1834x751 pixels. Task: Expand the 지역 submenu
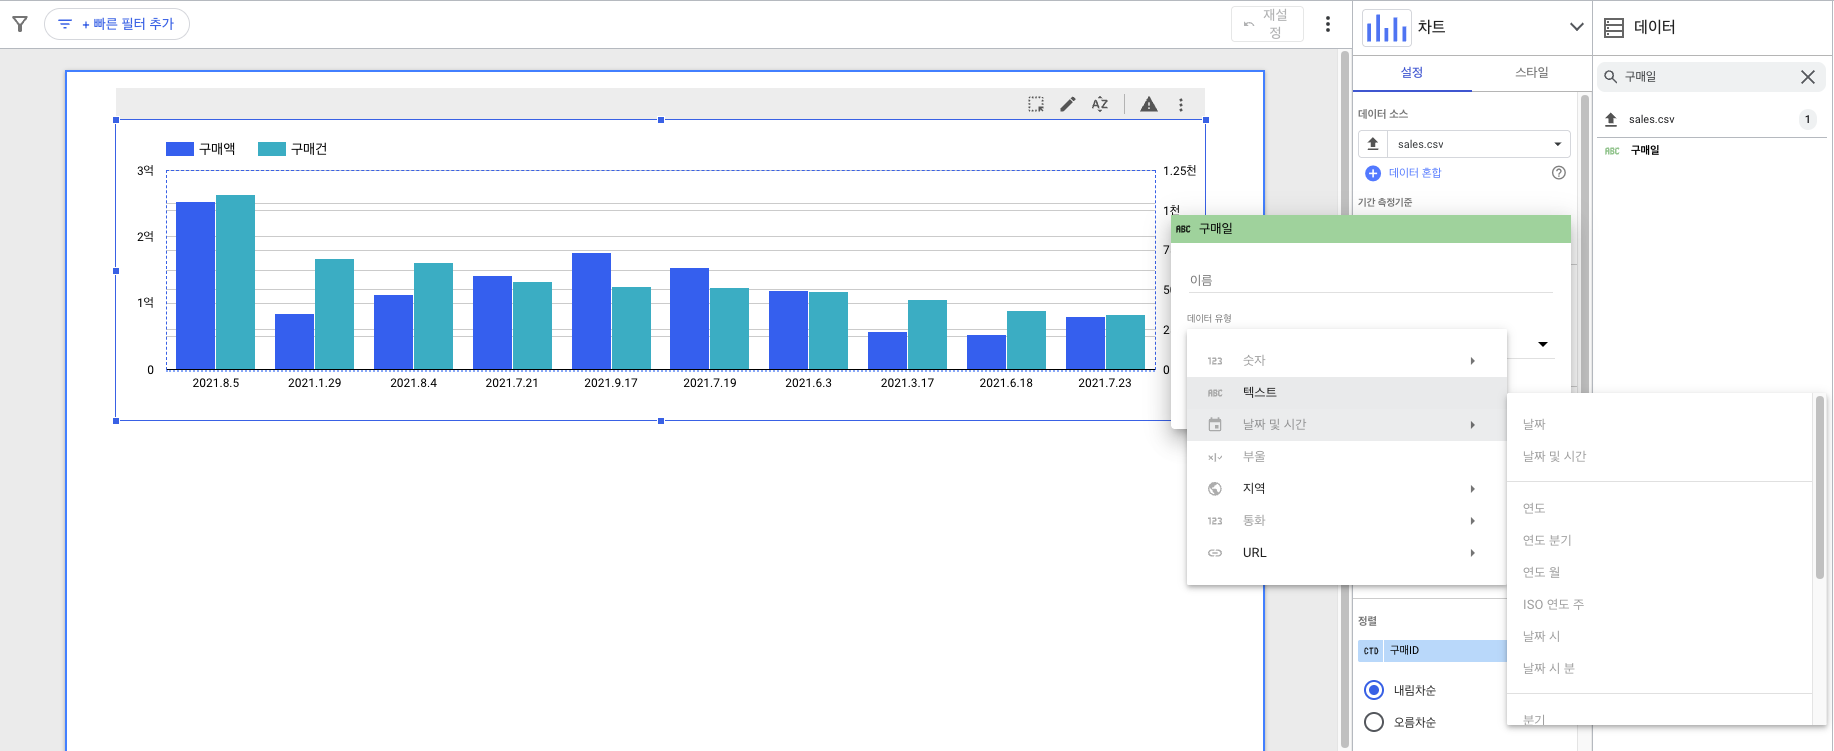click(x=1346, y=489)
